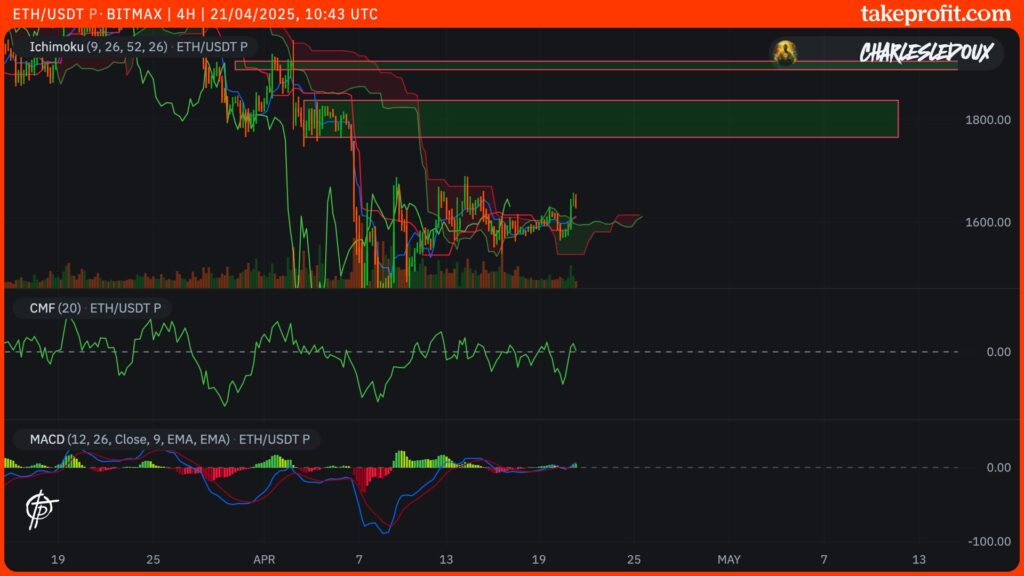1024x576 pixels.
Task: Click the APR label on the time axis
Action: (264, 561)
